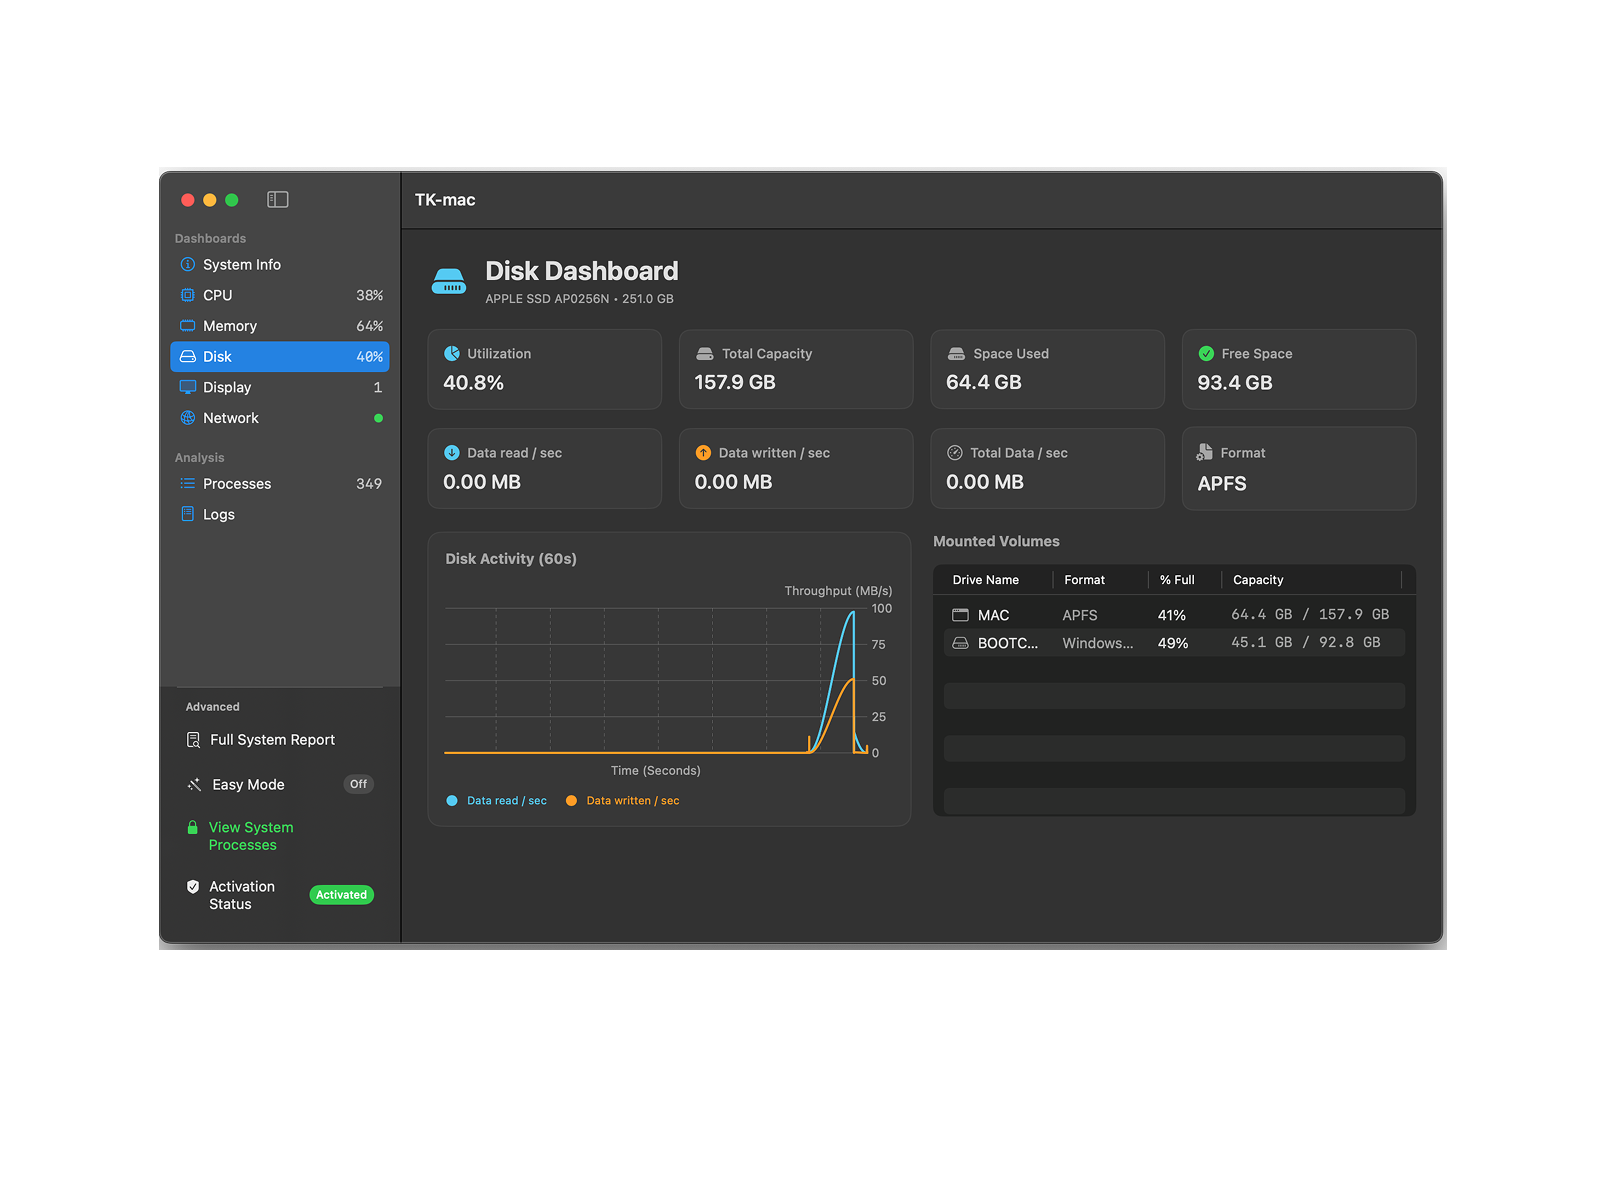
Task: Toggle the sidebar panel icon
Action: pos(278,200)
